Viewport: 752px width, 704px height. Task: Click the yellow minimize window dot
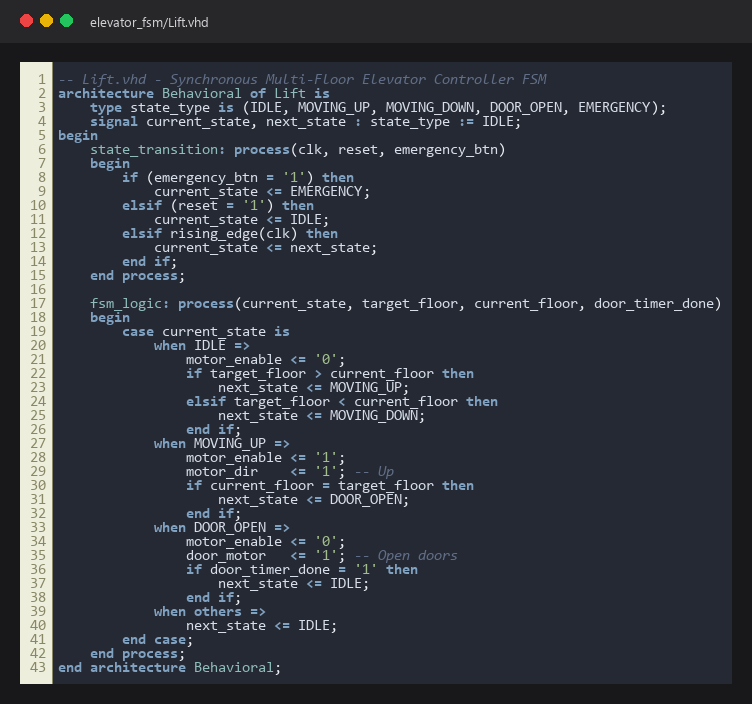pyautogui.click(x=47, y=21)
